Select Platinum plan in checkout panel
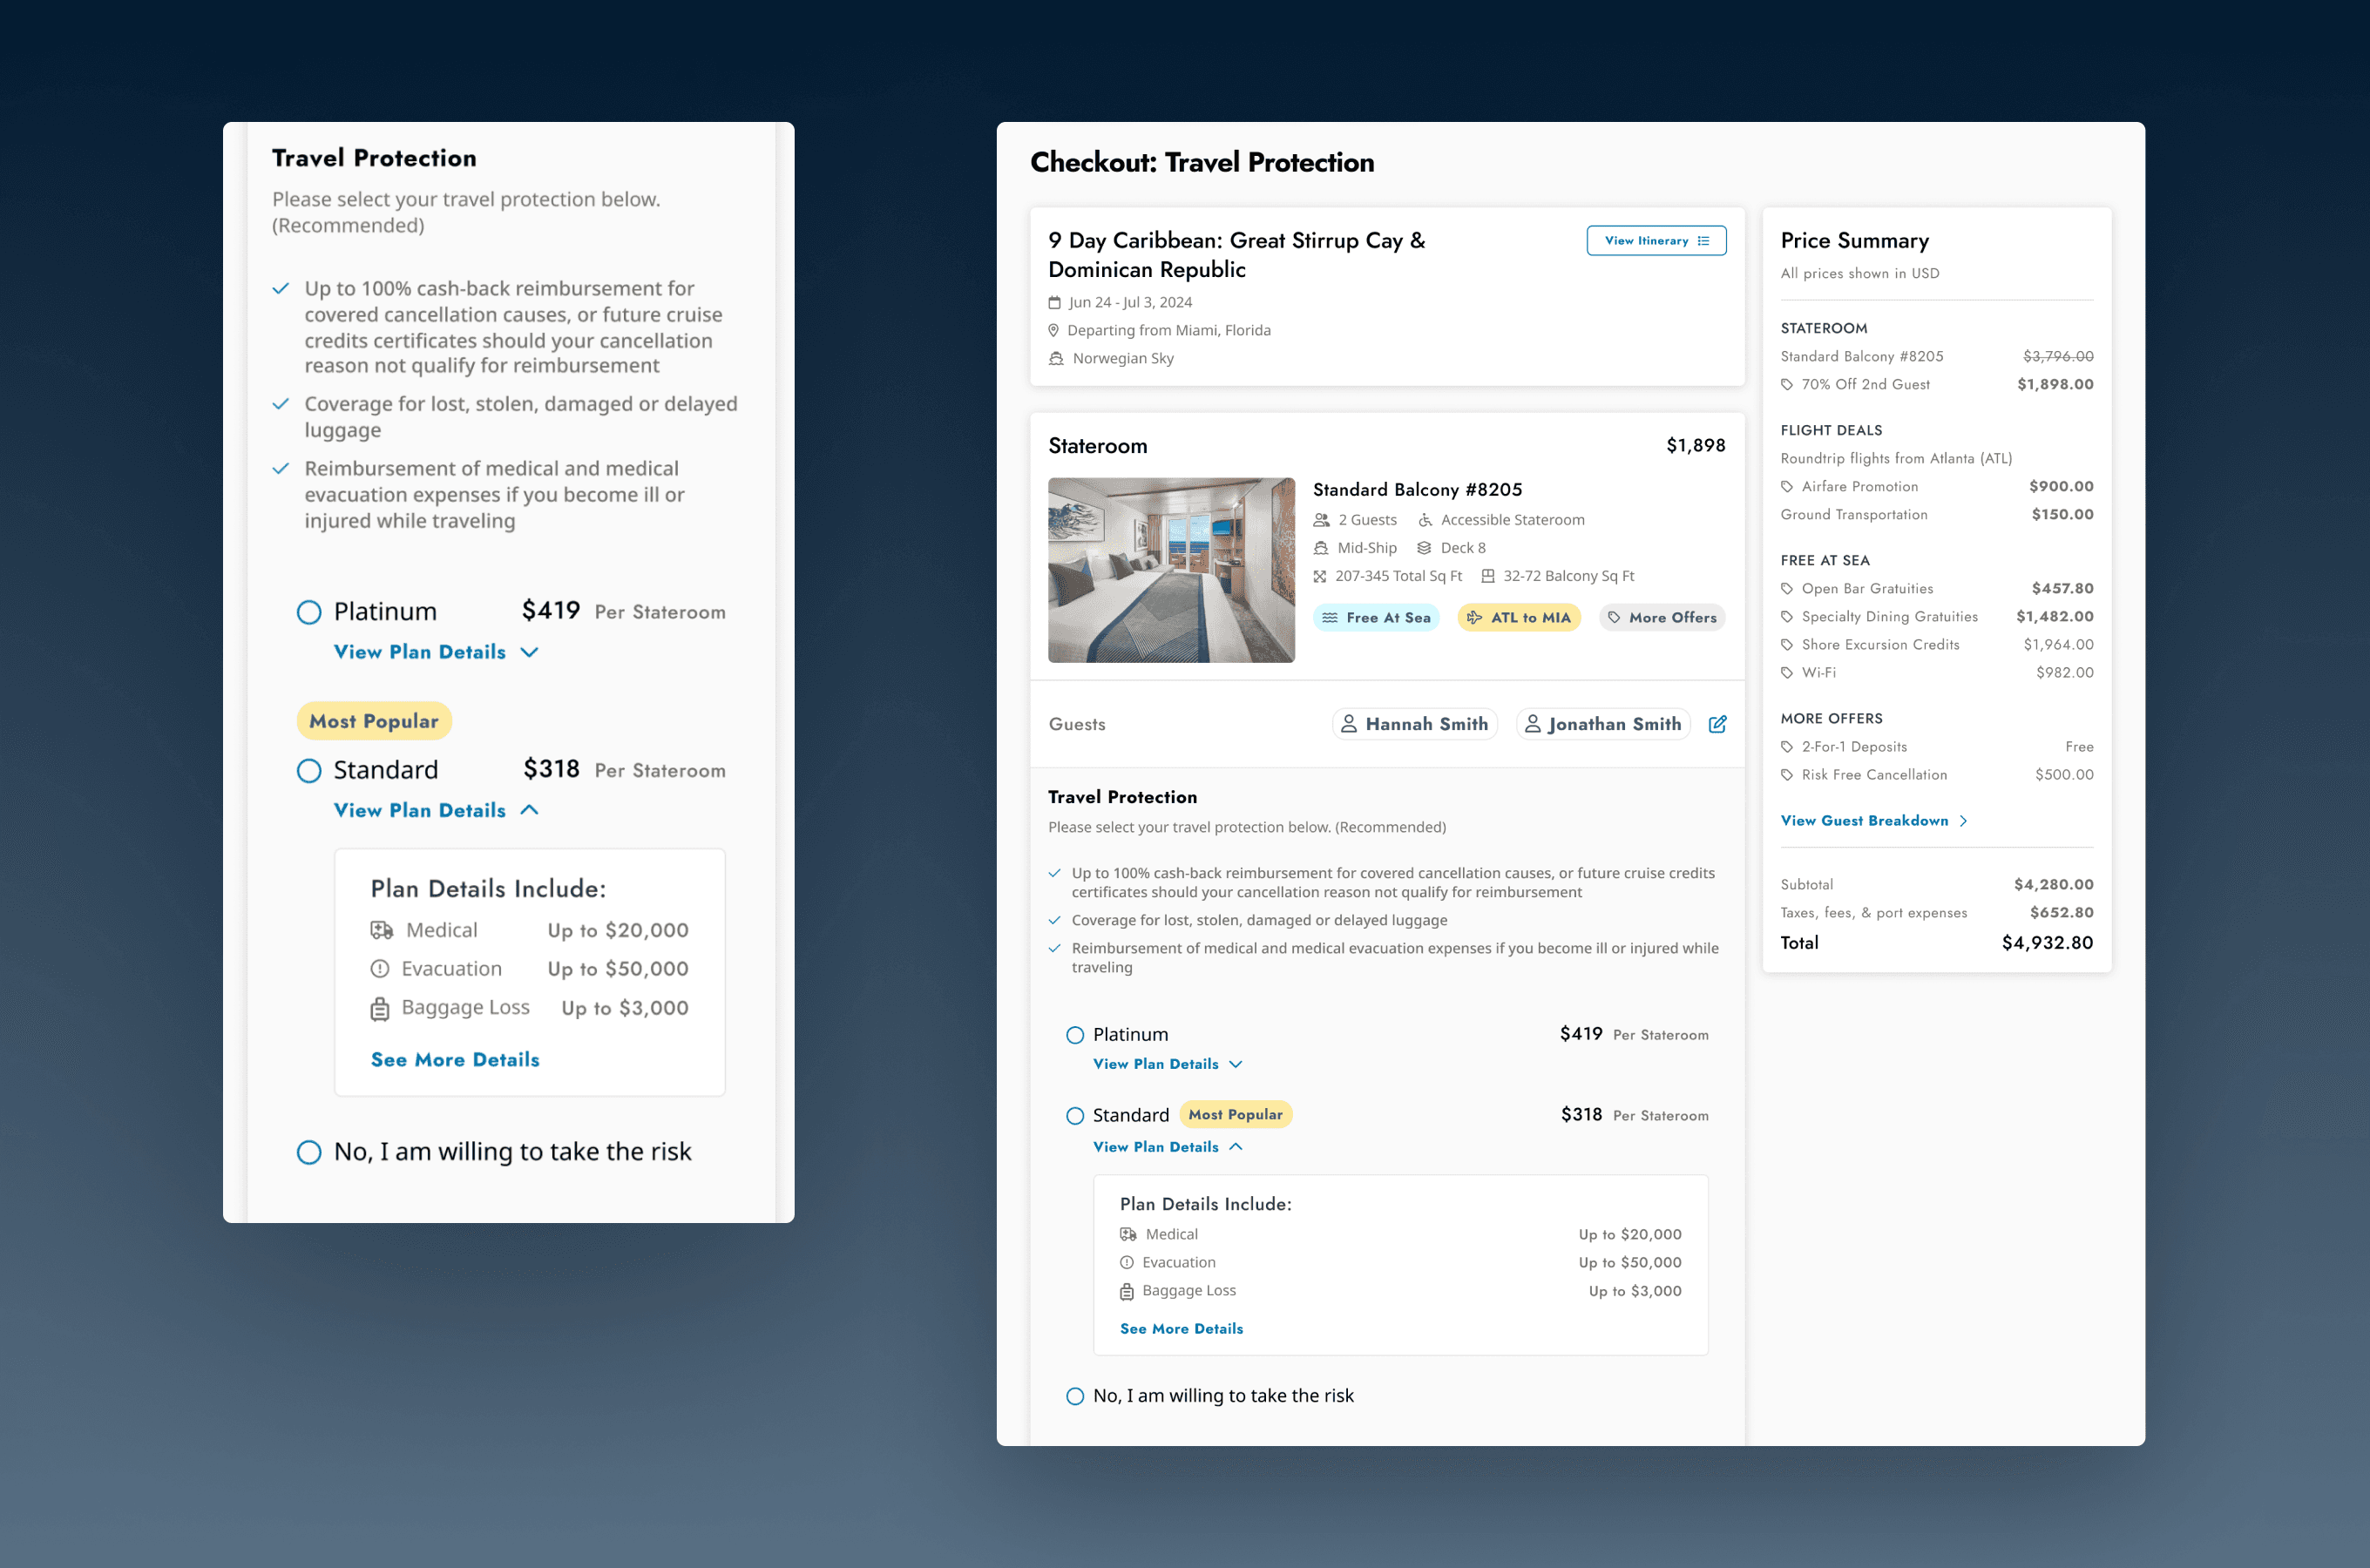 [x=1075, y=1035]
